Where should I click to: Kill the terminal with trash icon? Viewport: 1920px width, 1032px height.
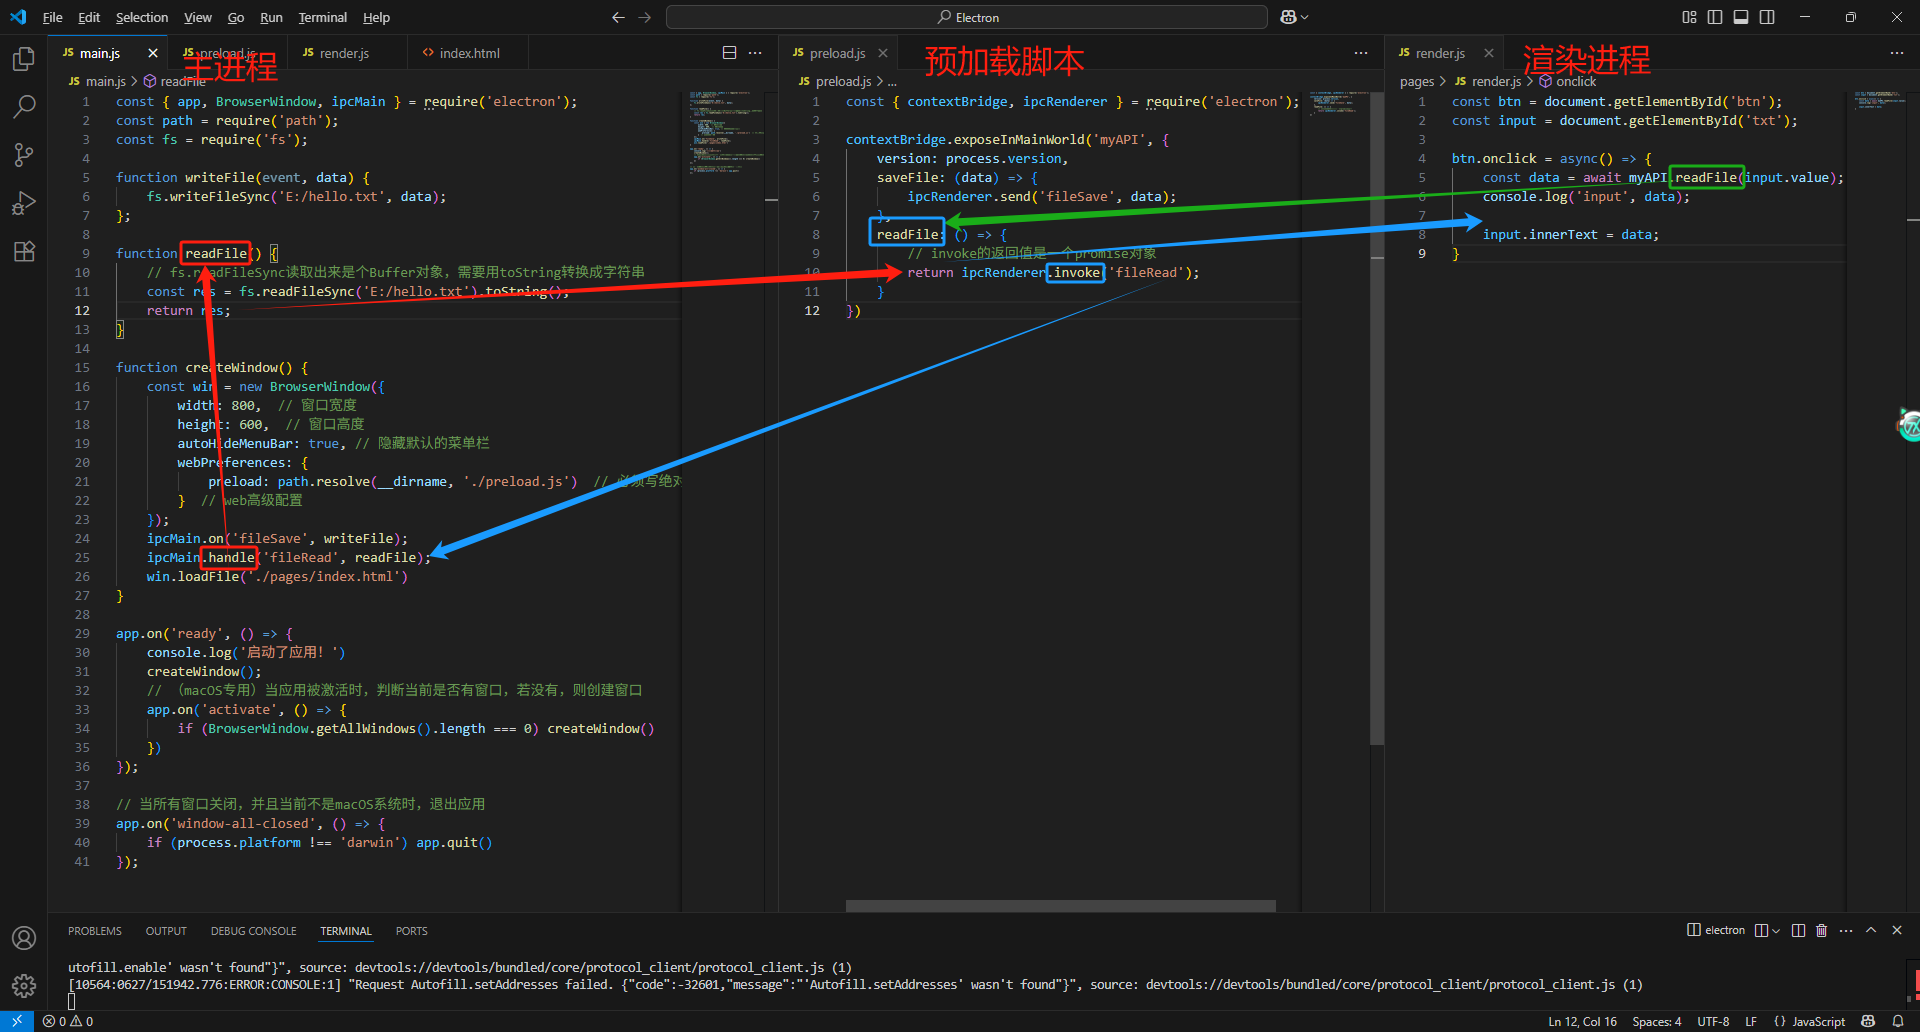(x=1821, y=930)
